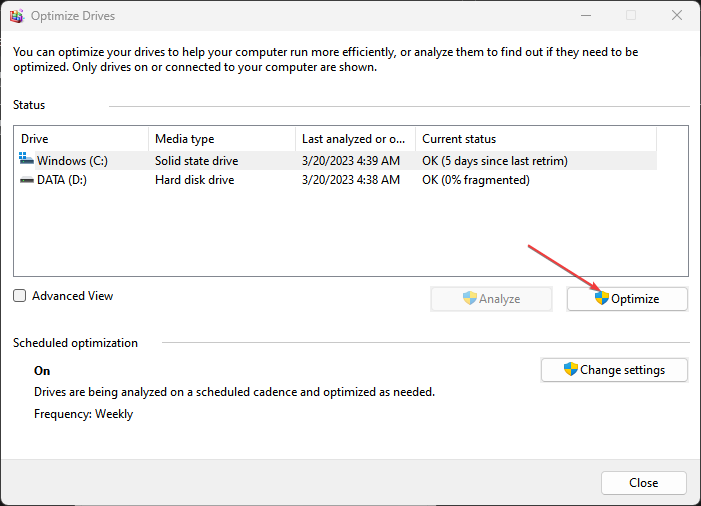
Task: Click the DATA (D:) hard disk icon
Action: pos(27,180)
